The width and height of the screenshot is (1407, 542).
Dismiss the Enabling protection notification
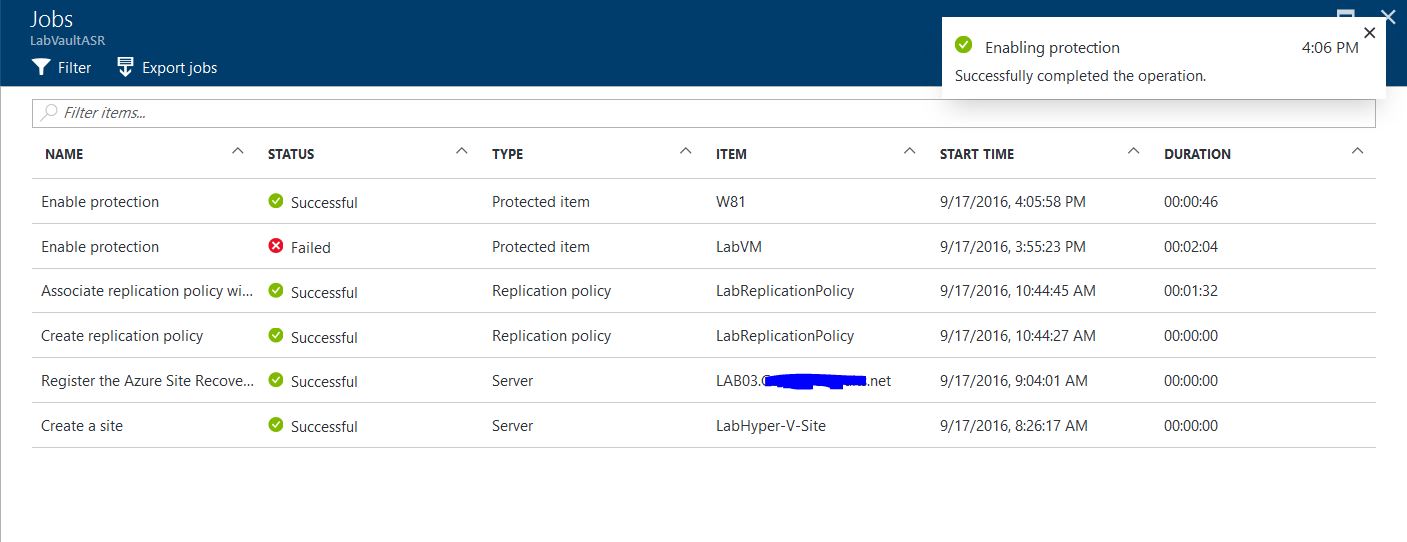point(1369,32)
